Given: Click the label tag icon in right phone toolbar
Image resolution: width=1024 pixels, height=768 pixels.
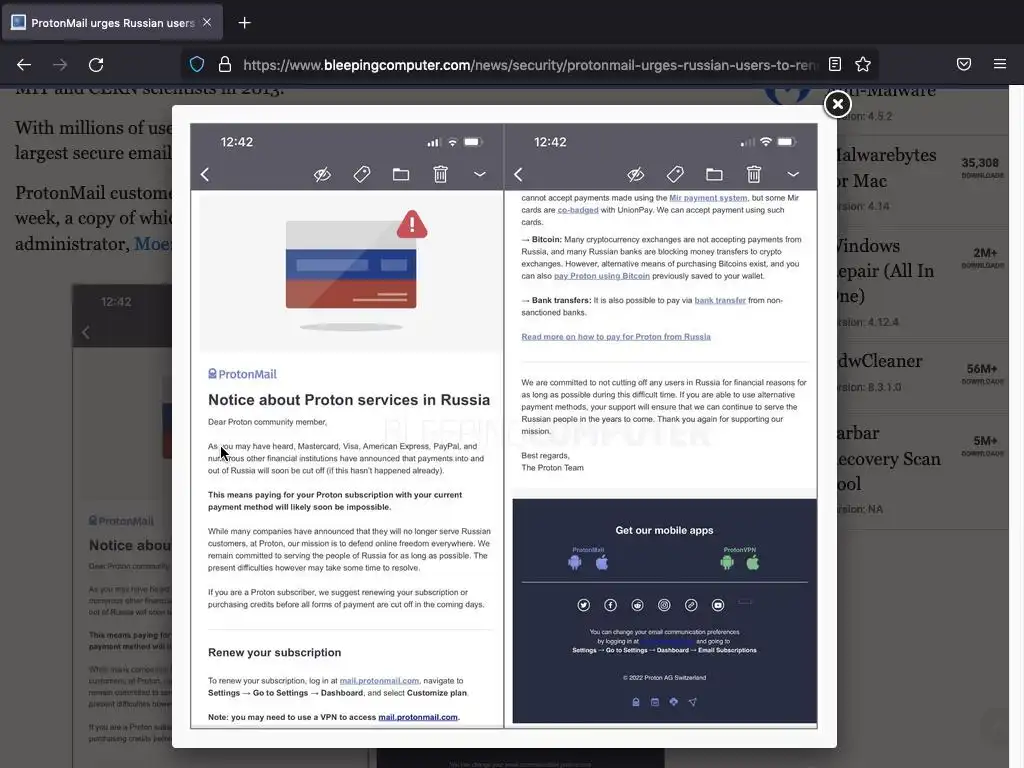Looking at the screenshot, I should coord(675,174).
